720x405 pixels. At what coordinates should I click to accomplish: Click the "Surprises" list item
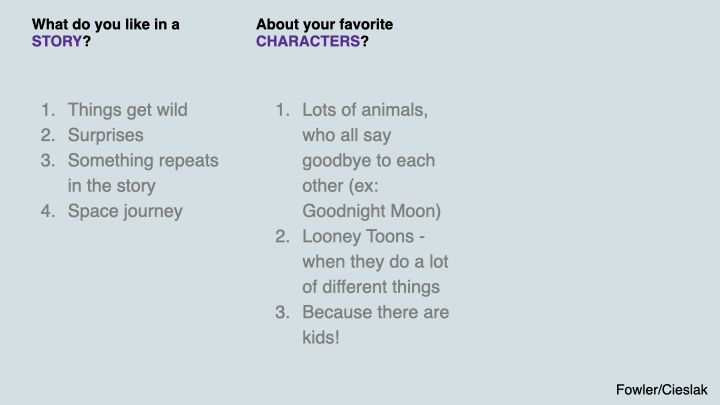pyautogui.click(x=105, y=135)
